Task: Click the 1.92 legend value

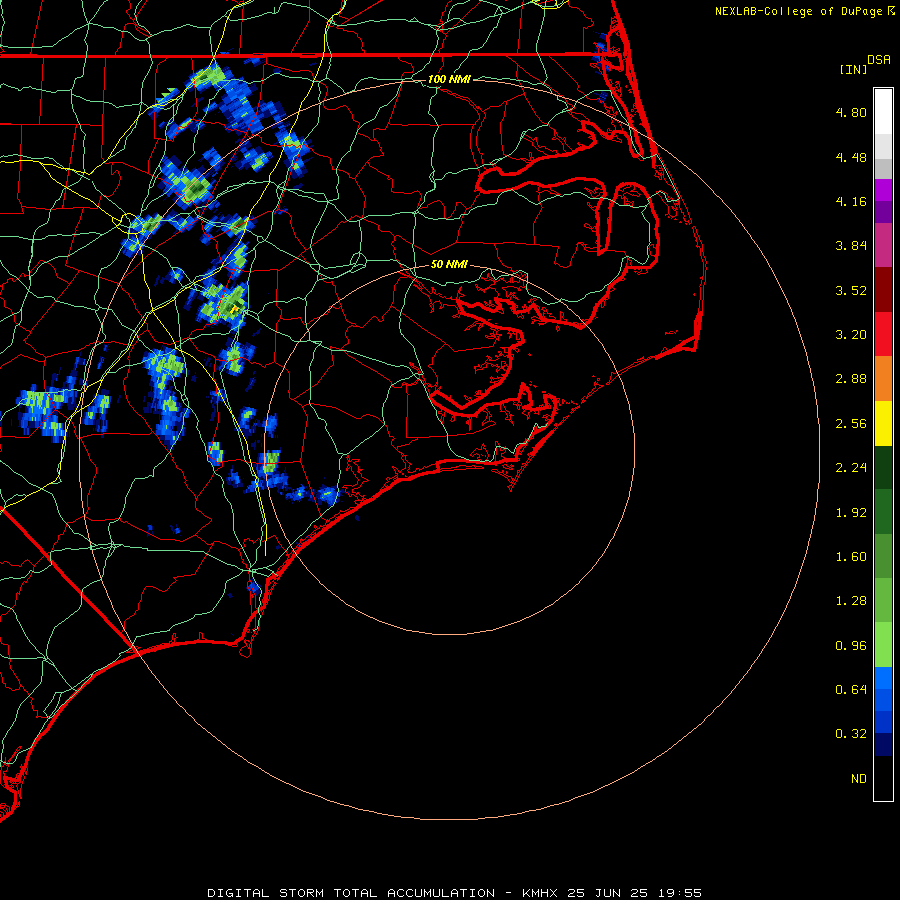Action: click(851, 513)
